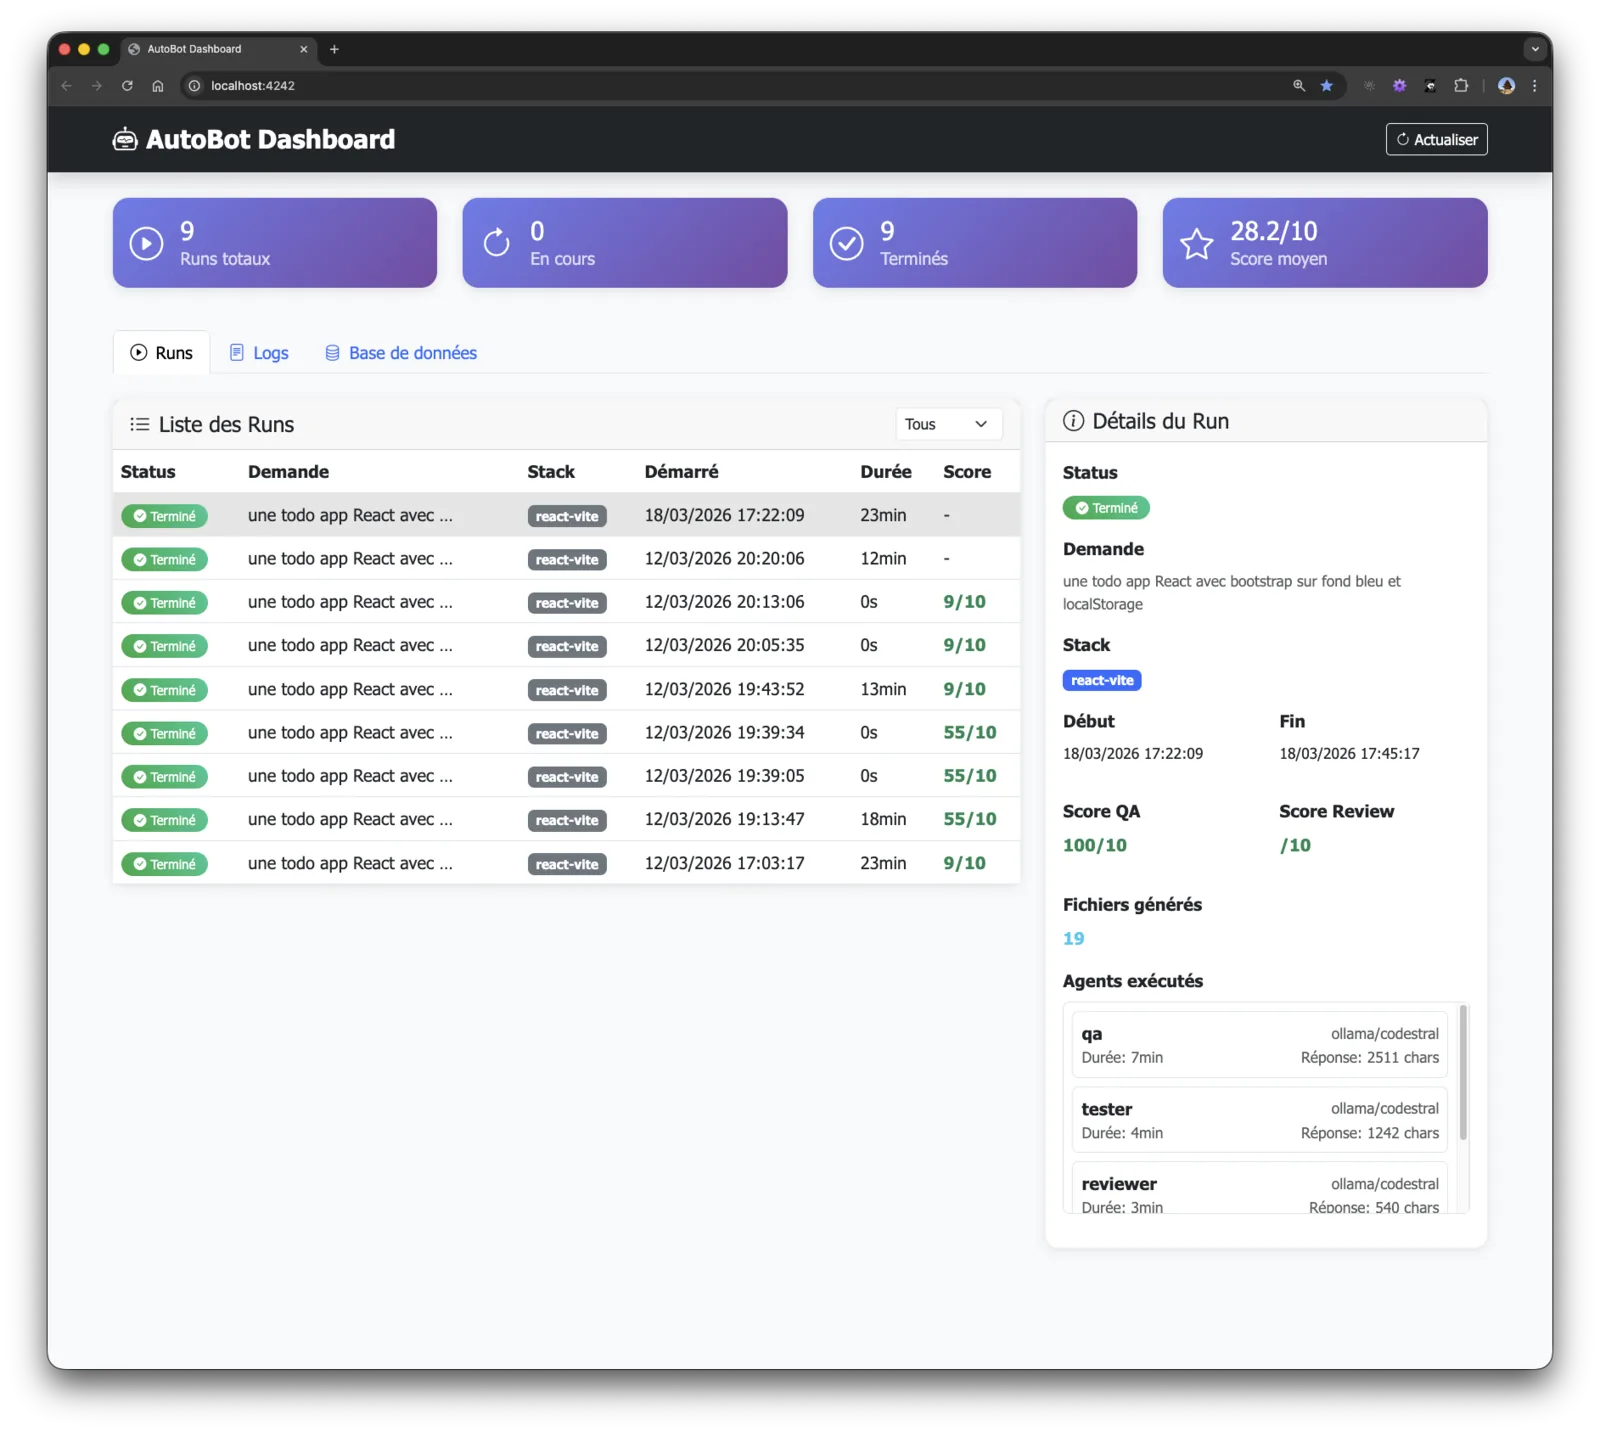
Task: Open the Tous filter dropdown
Action: (948, 424)
